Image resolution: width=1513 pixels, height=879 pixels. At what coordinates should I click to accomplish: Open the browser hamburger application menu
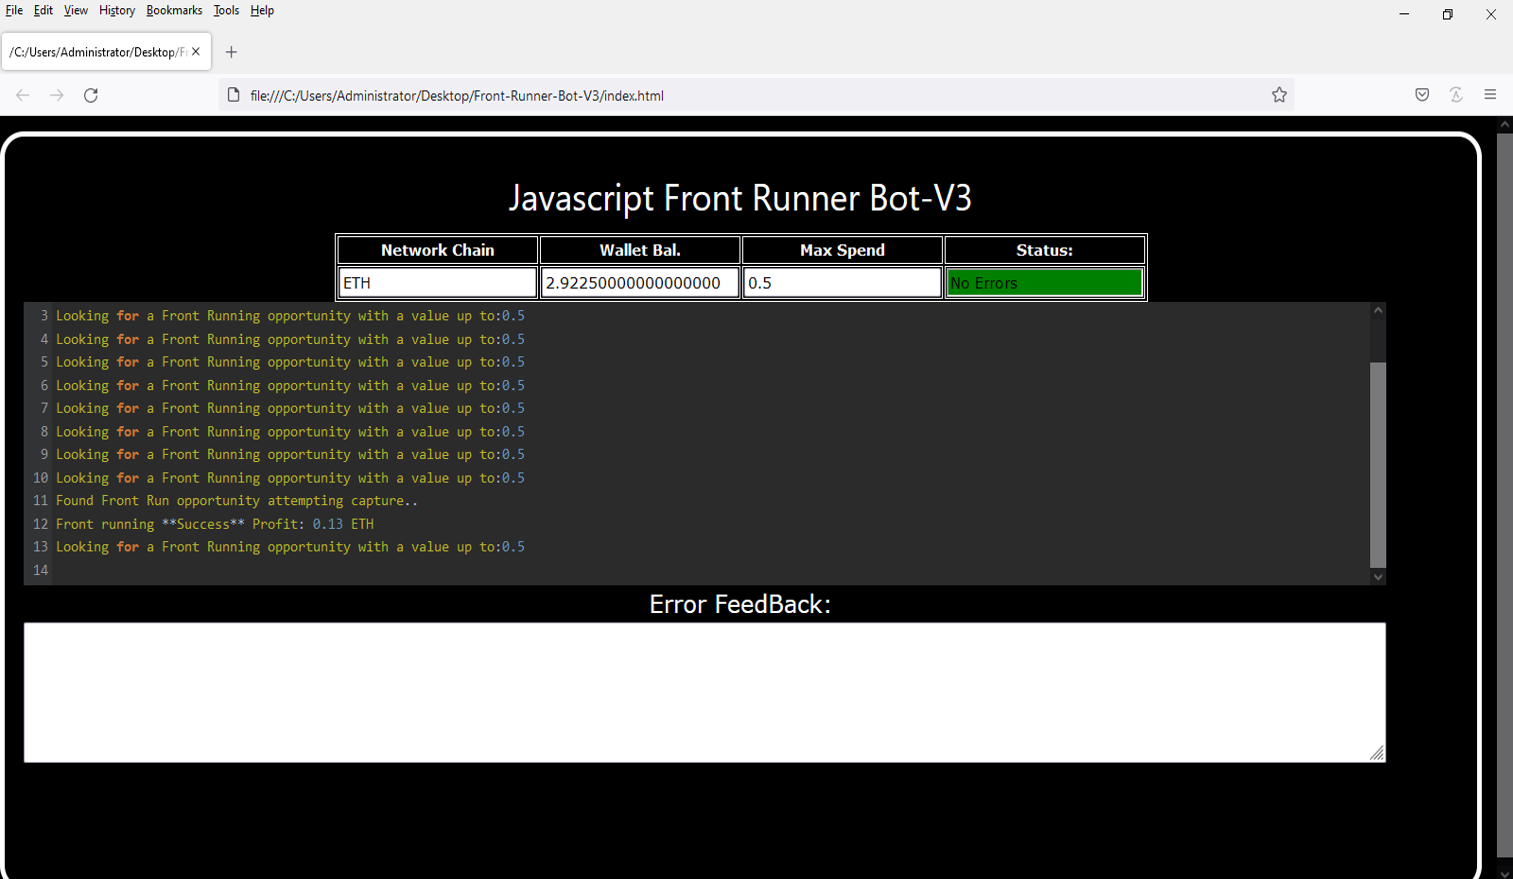click(x=1490, y=95)
